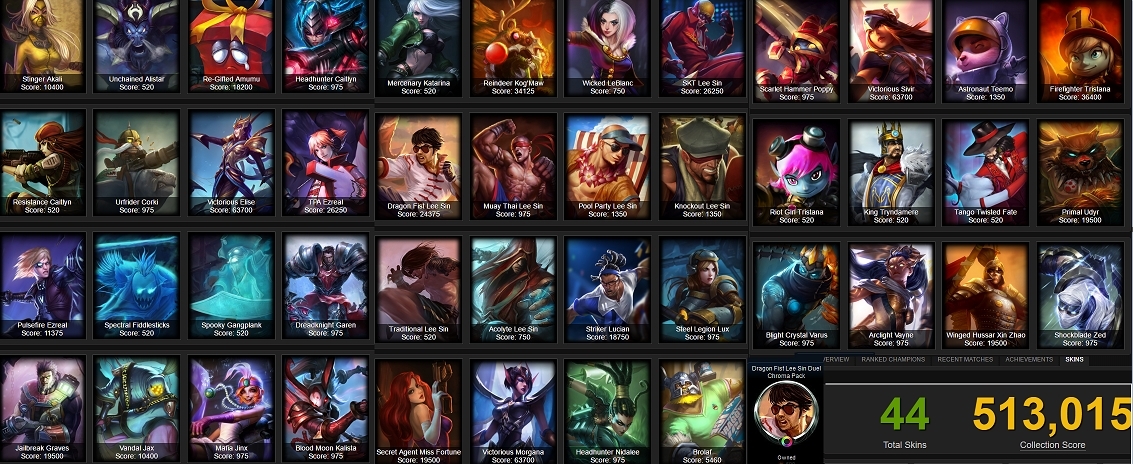Open the Pulsefire Ezreal skin thumbnail
This screenshot has height=464, width=1133.
(x=43, y=286)
